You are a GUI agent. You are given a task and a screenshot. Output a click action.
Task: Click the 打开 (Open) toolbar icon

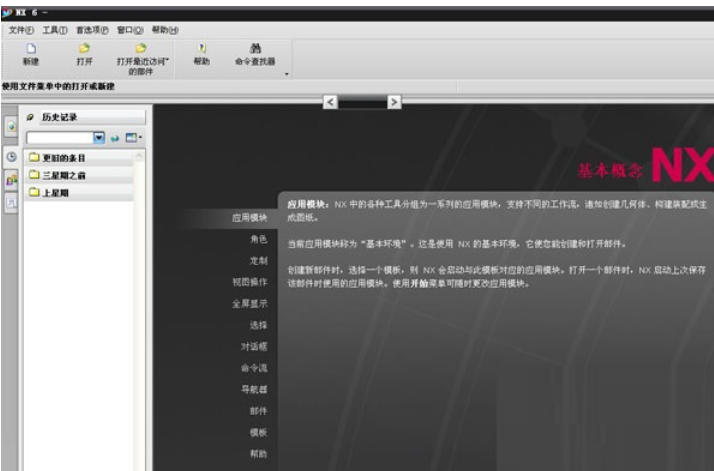(84, 54)
